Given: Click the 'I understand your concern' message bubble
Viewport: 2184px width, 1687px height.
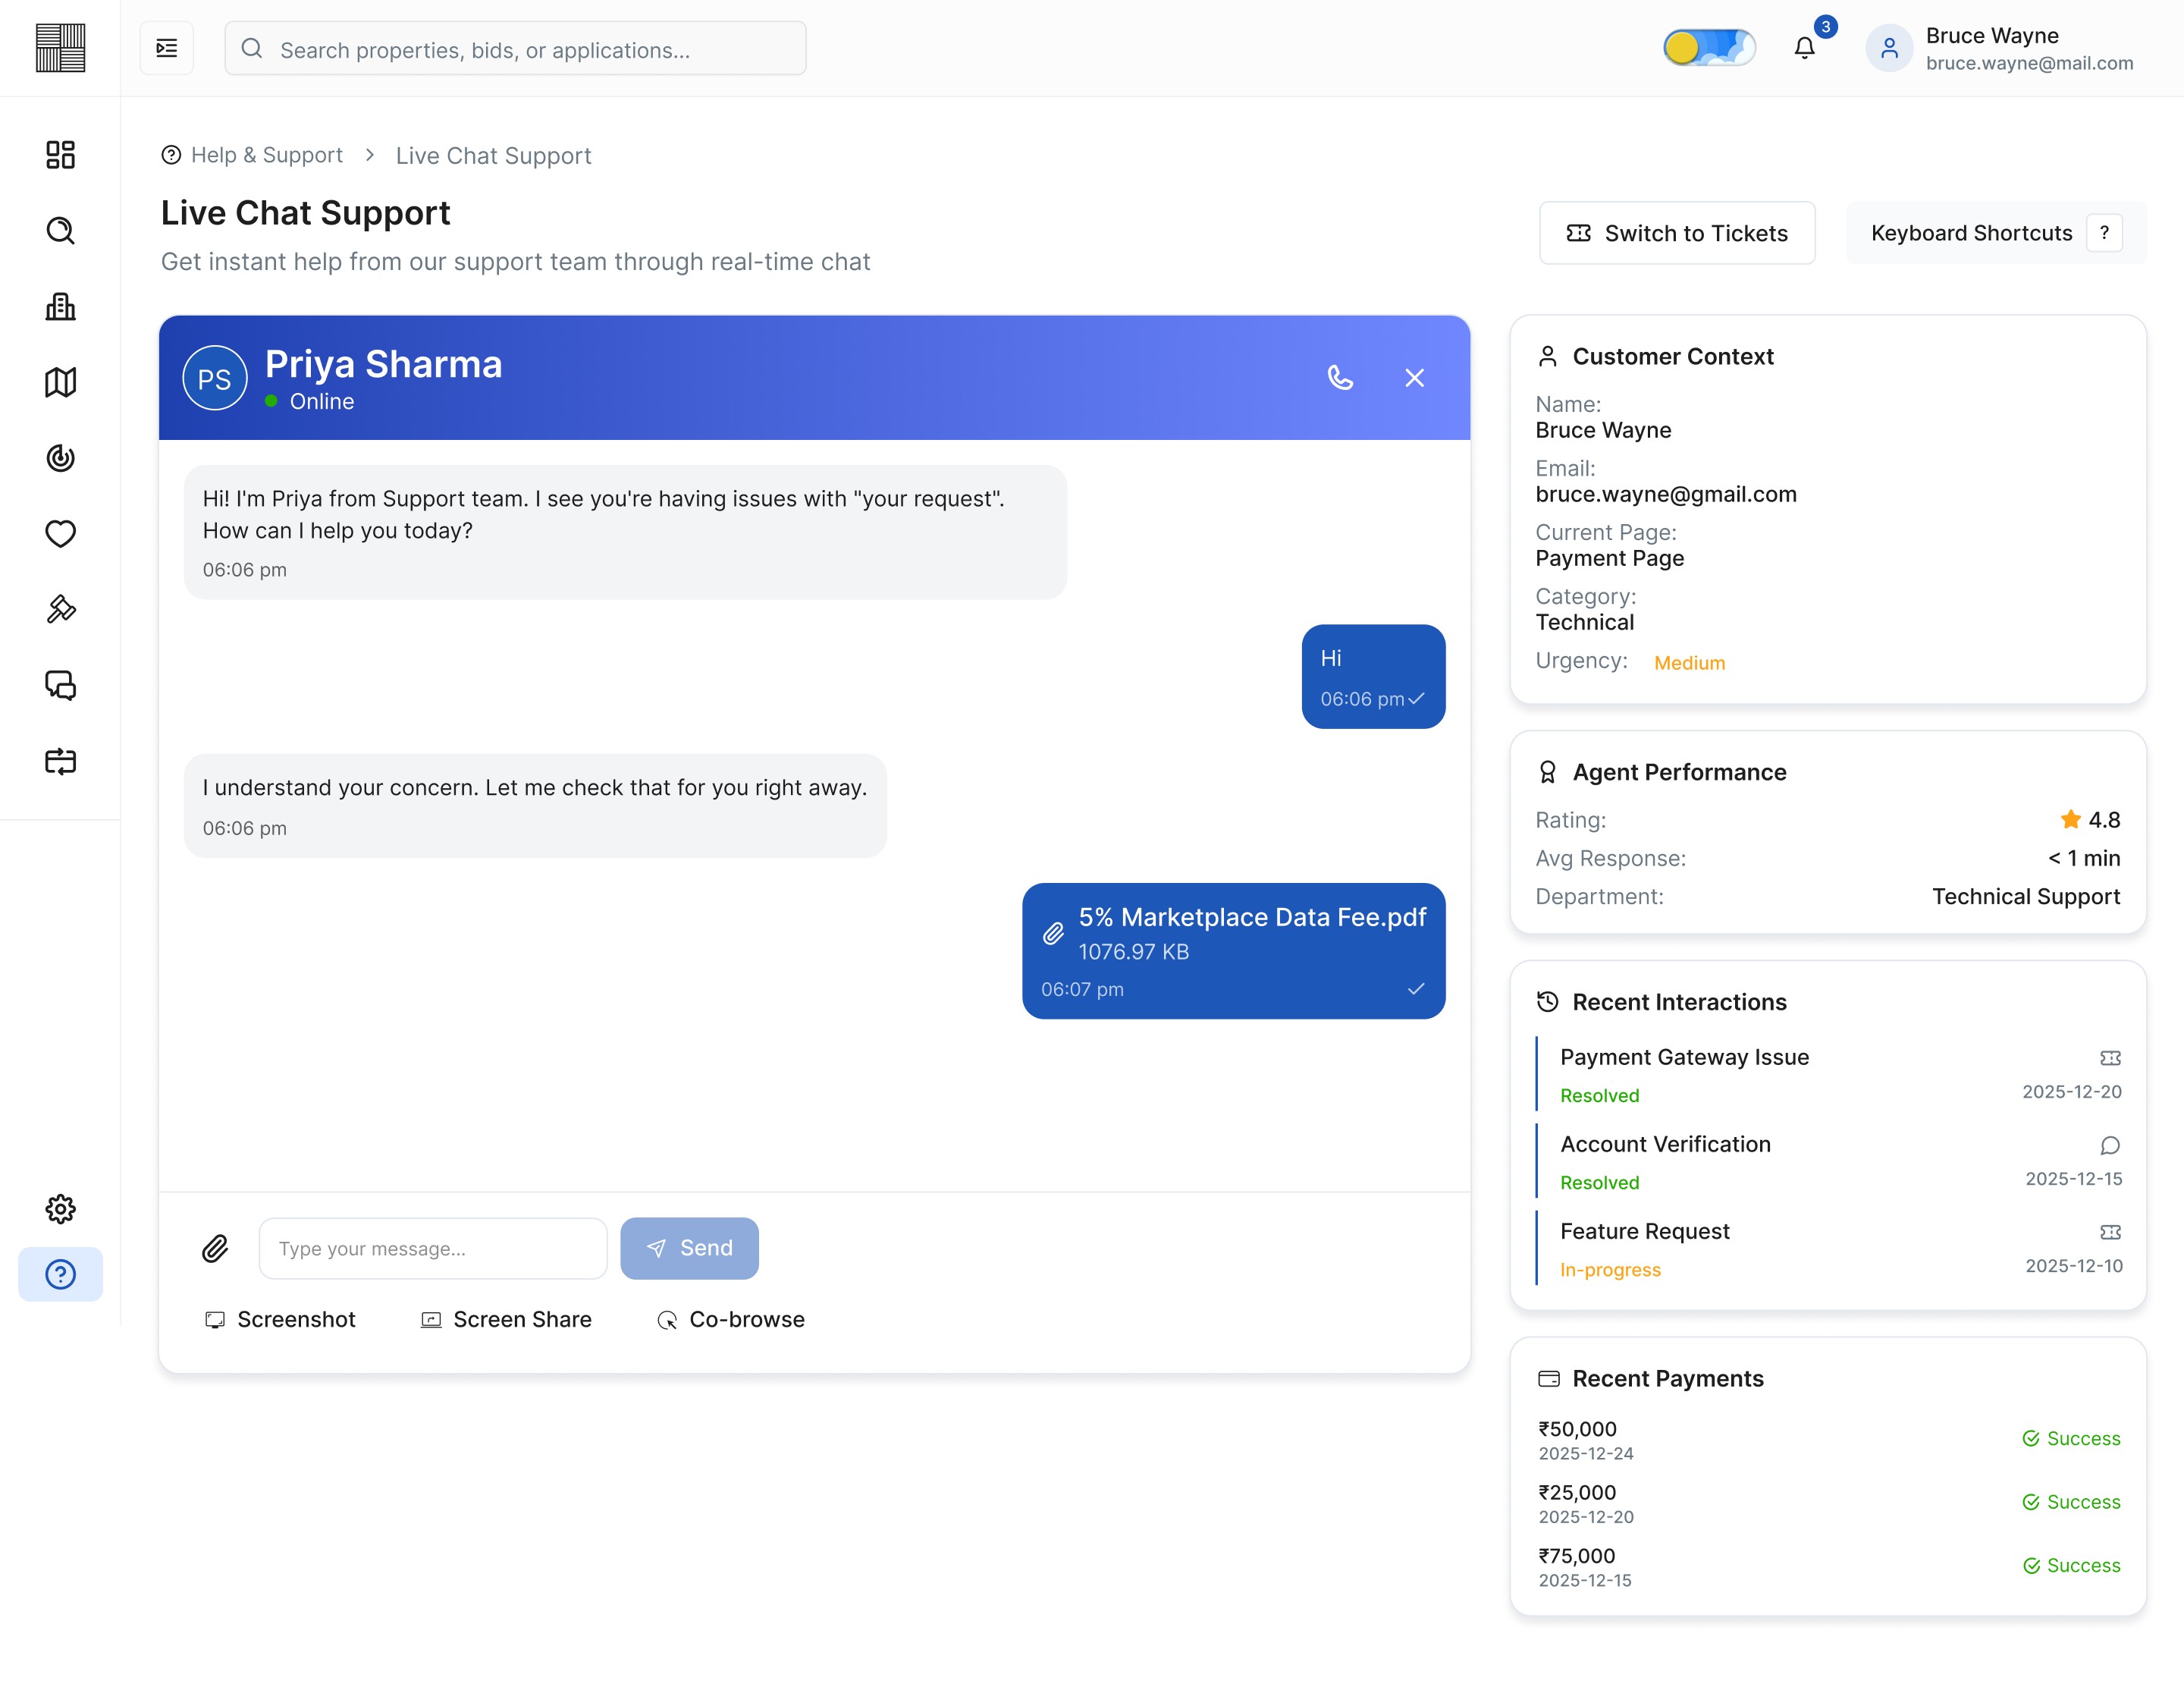Looking at the screenshot, I should 535,806.
